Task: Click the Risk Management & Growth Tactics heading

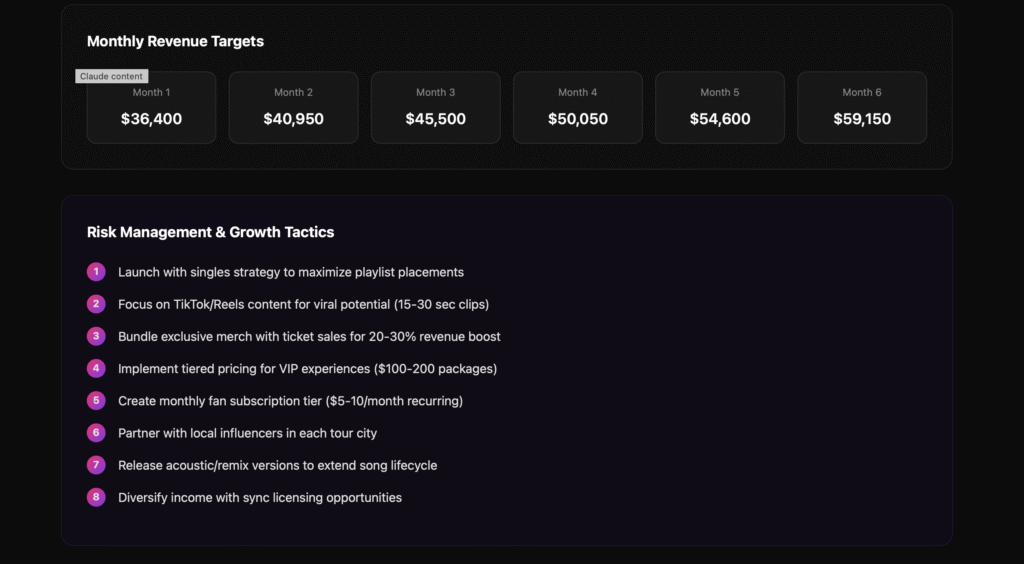Action: point(210,232)
